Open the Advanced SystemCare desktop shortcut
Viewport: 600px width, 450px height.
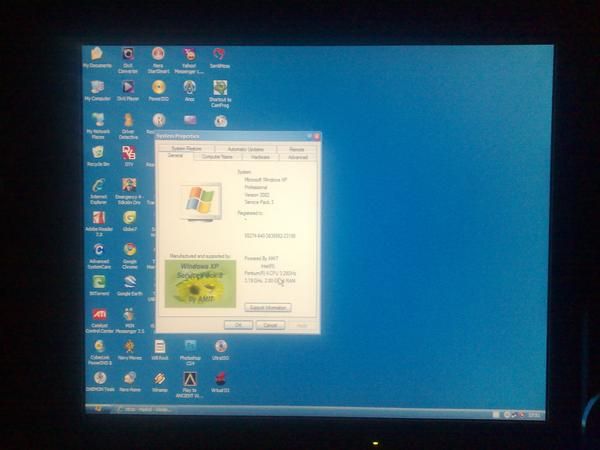99,256
